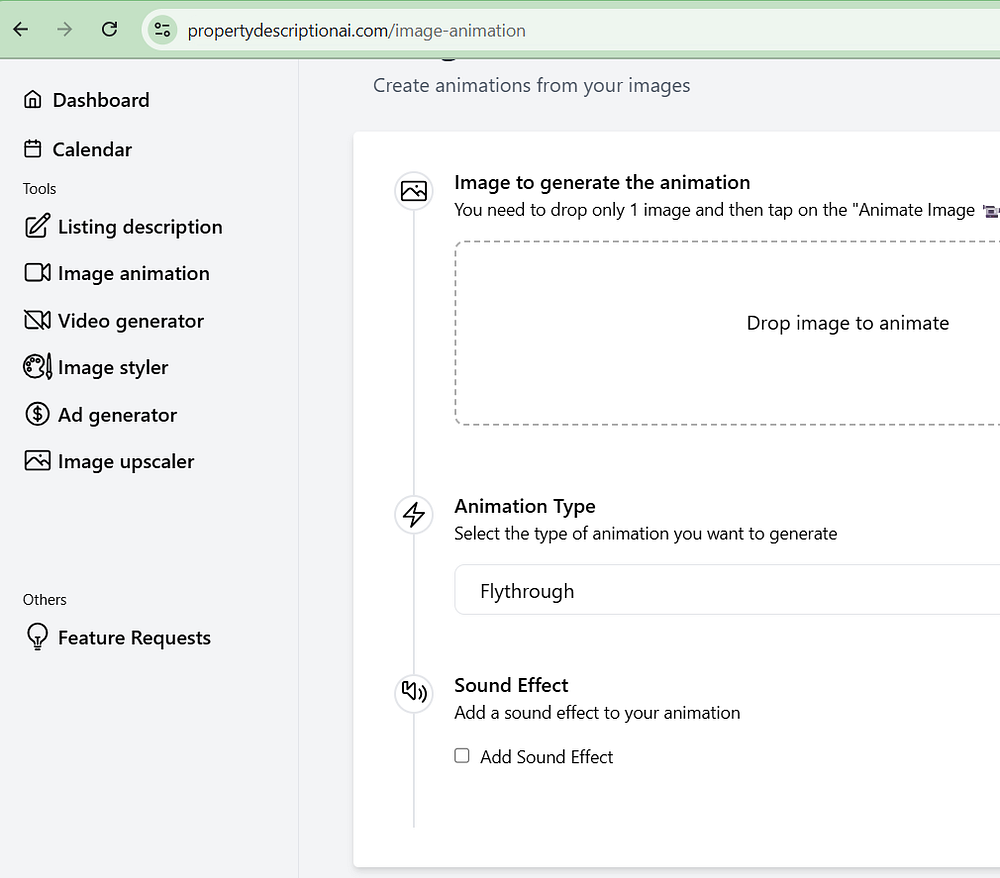Open the Flythrough animation type dropdown
This screenshot has width=1000, height=878.
727,590
